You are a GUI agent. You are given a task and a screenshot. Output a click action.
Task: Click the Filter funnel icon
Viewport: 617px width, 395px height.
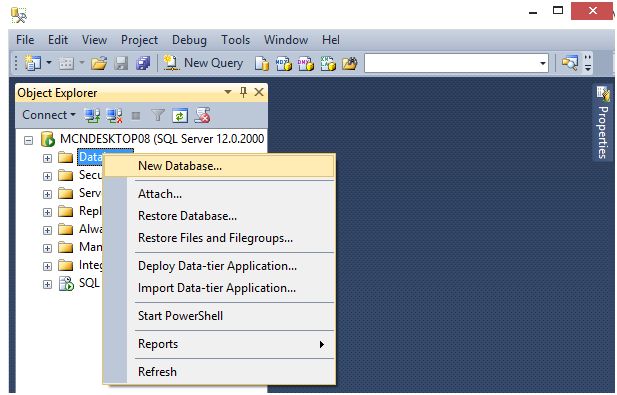click(x=158, y=116)
